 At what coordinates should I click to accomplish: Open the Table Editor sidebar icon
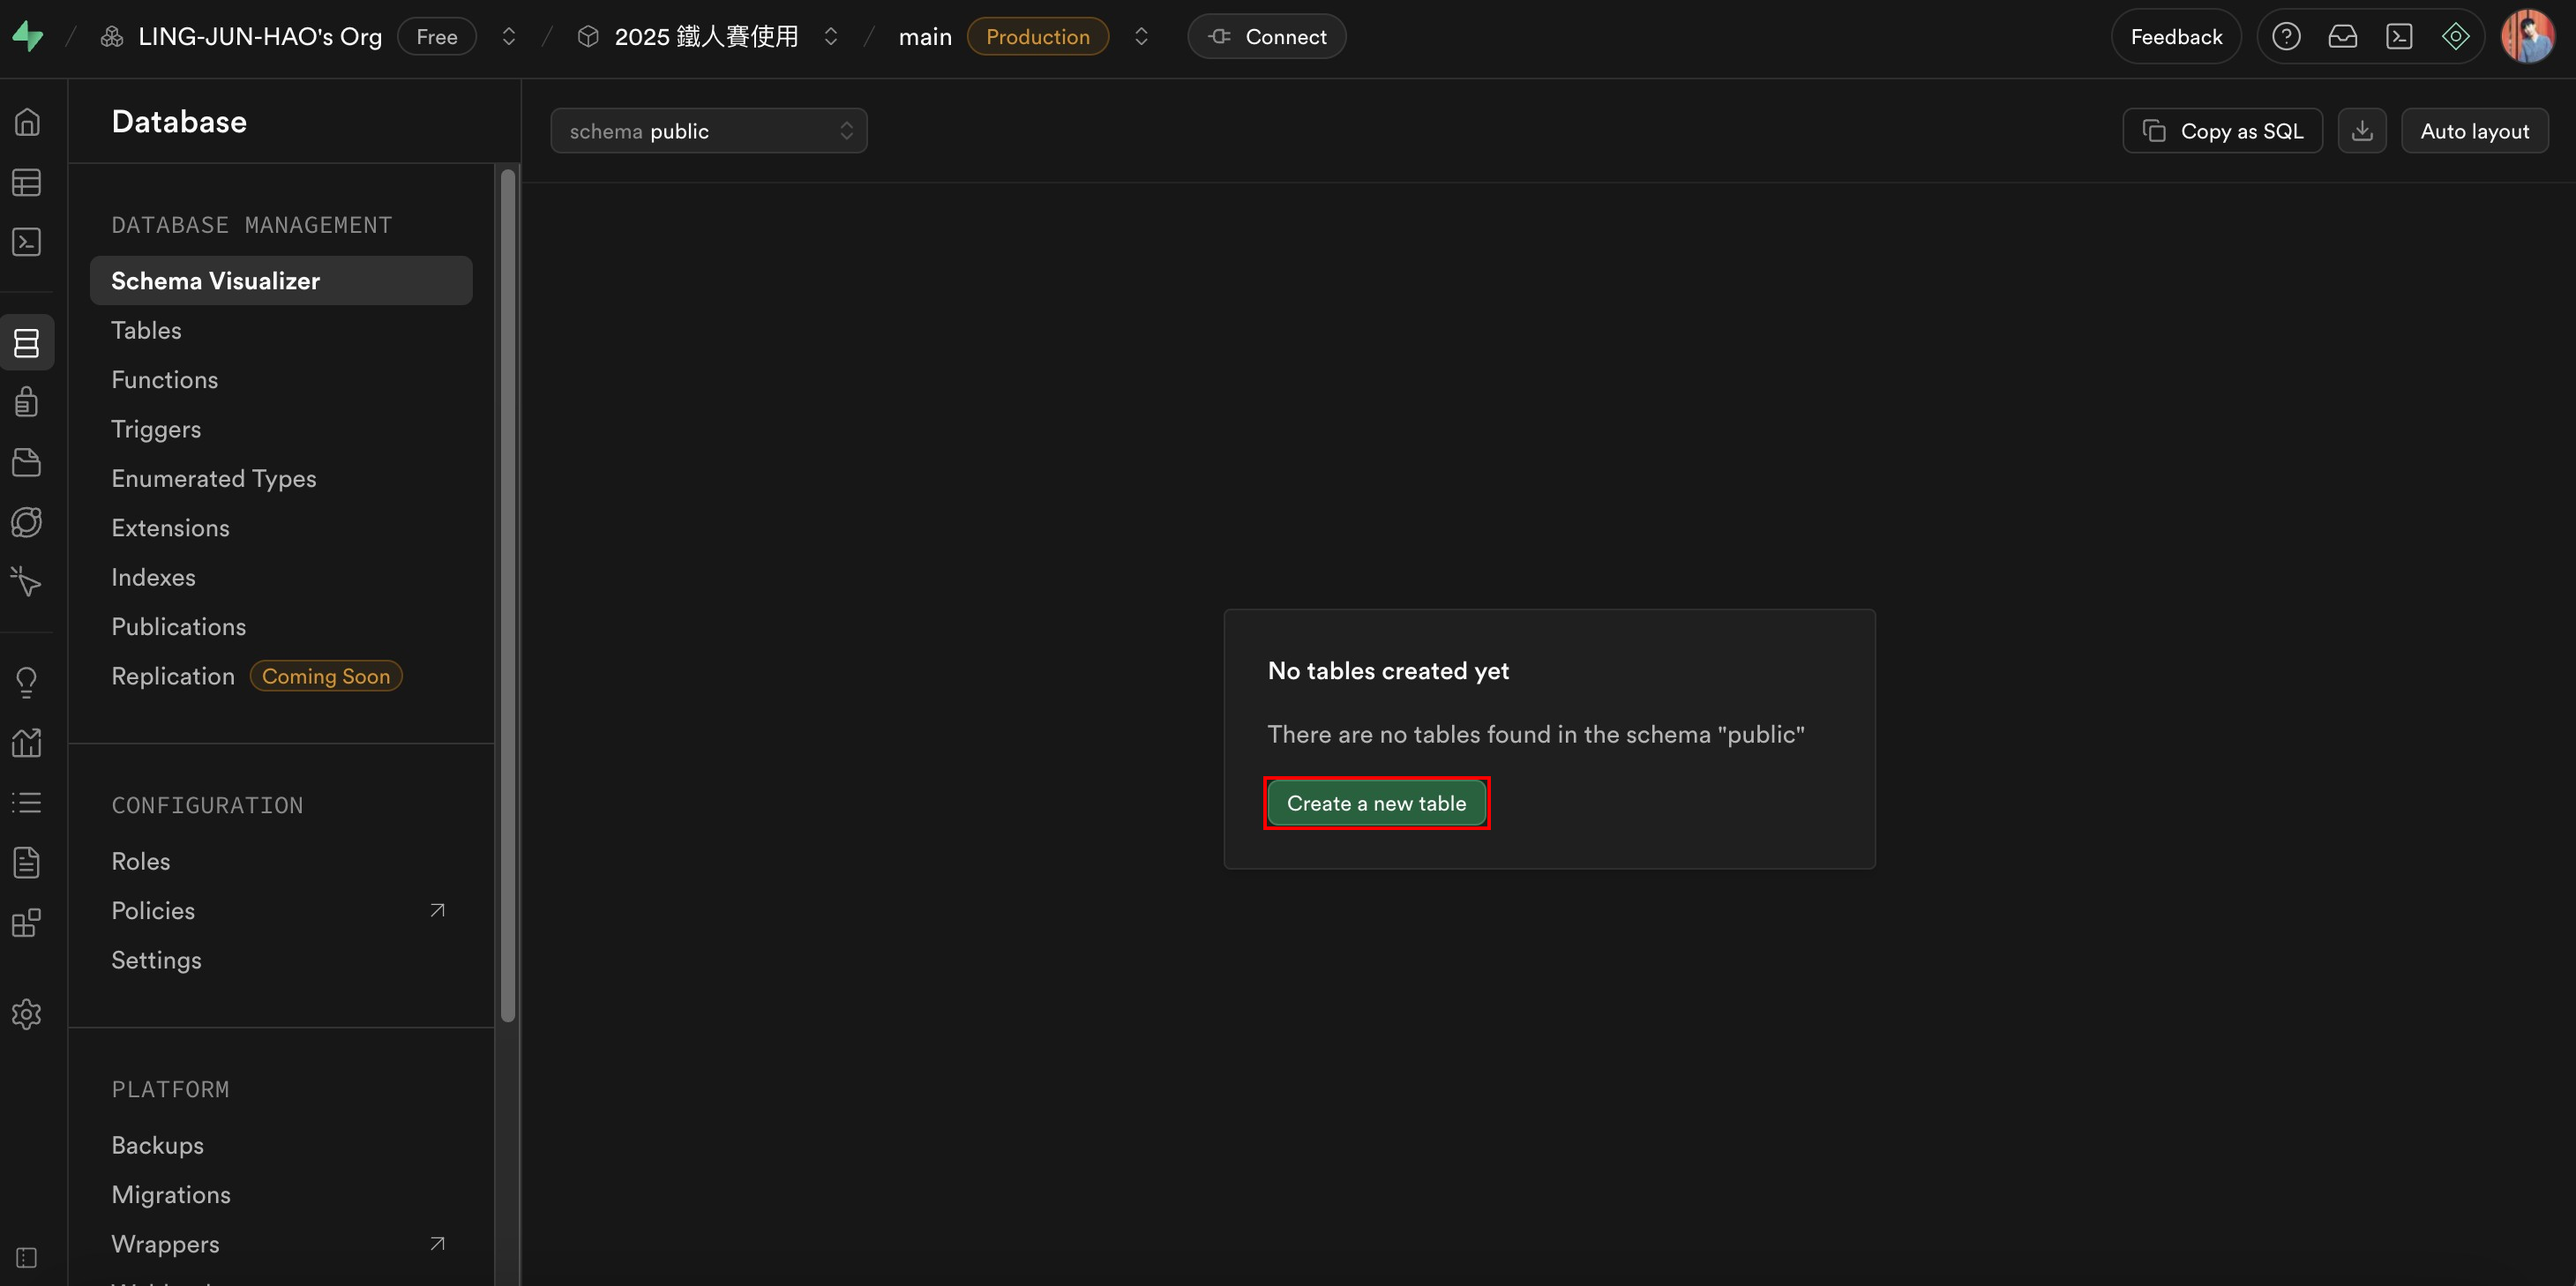[27, 182]
